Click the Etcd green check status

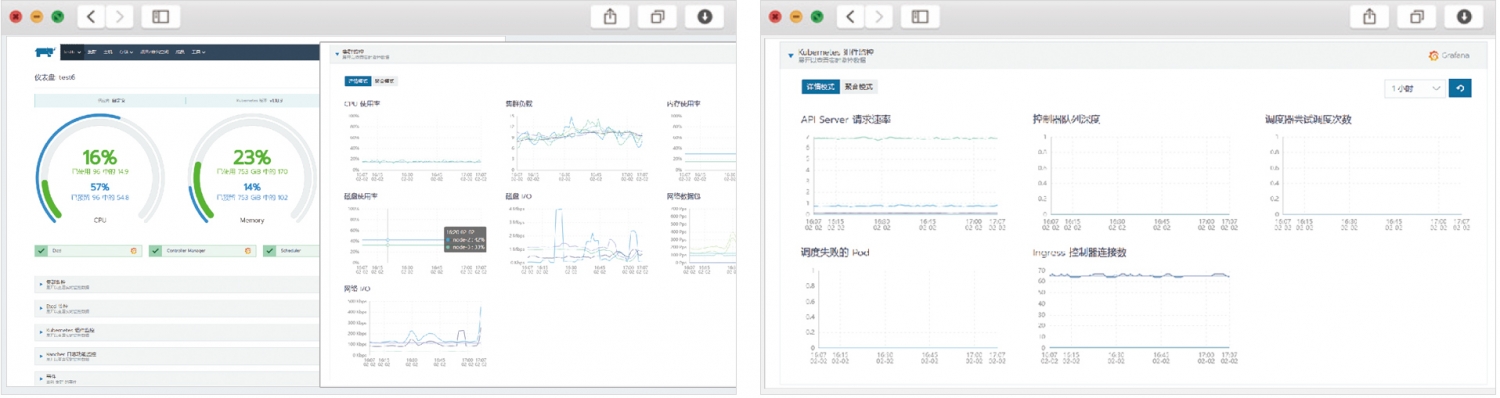41,250
